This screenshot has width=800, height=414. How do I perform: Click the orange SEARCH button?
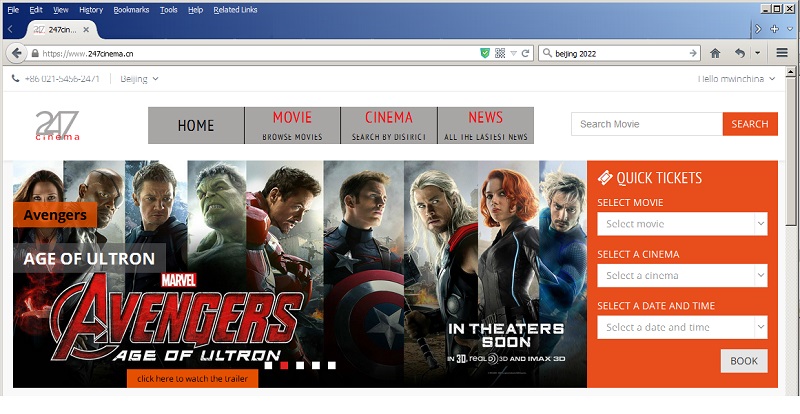click(750, 124)
